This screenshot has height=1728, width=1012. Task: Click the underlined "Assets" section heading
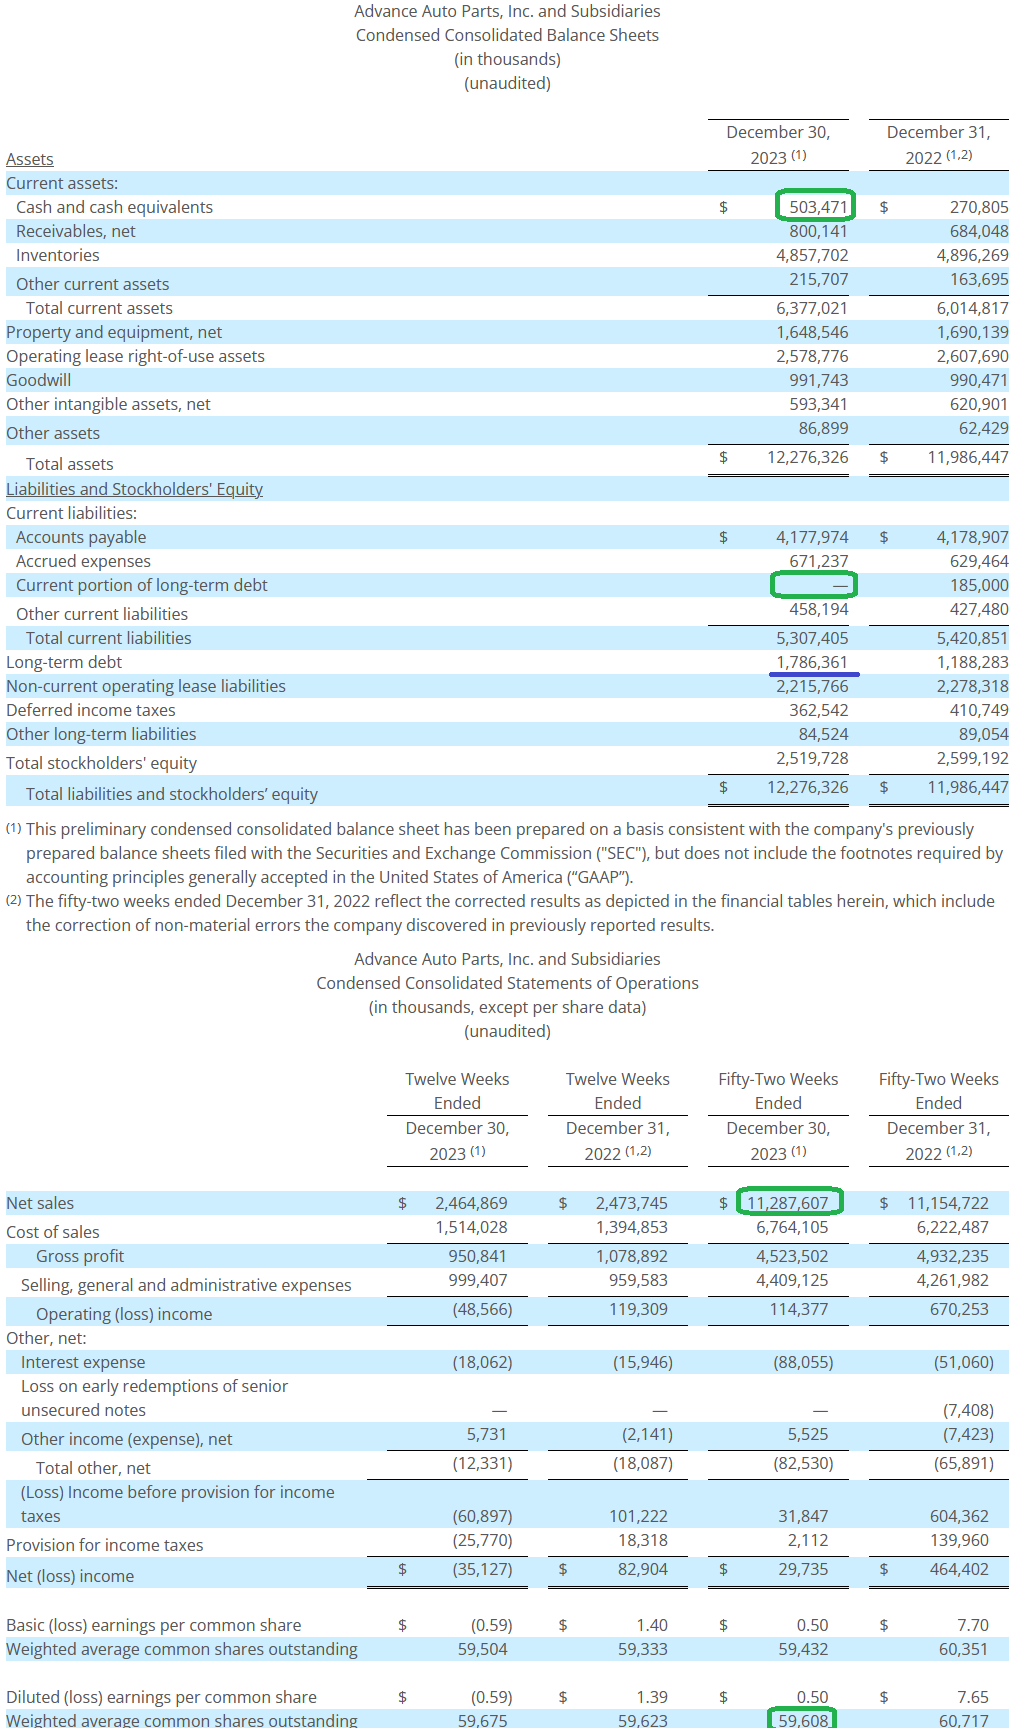pyautogui.click(x=30, y=159)
